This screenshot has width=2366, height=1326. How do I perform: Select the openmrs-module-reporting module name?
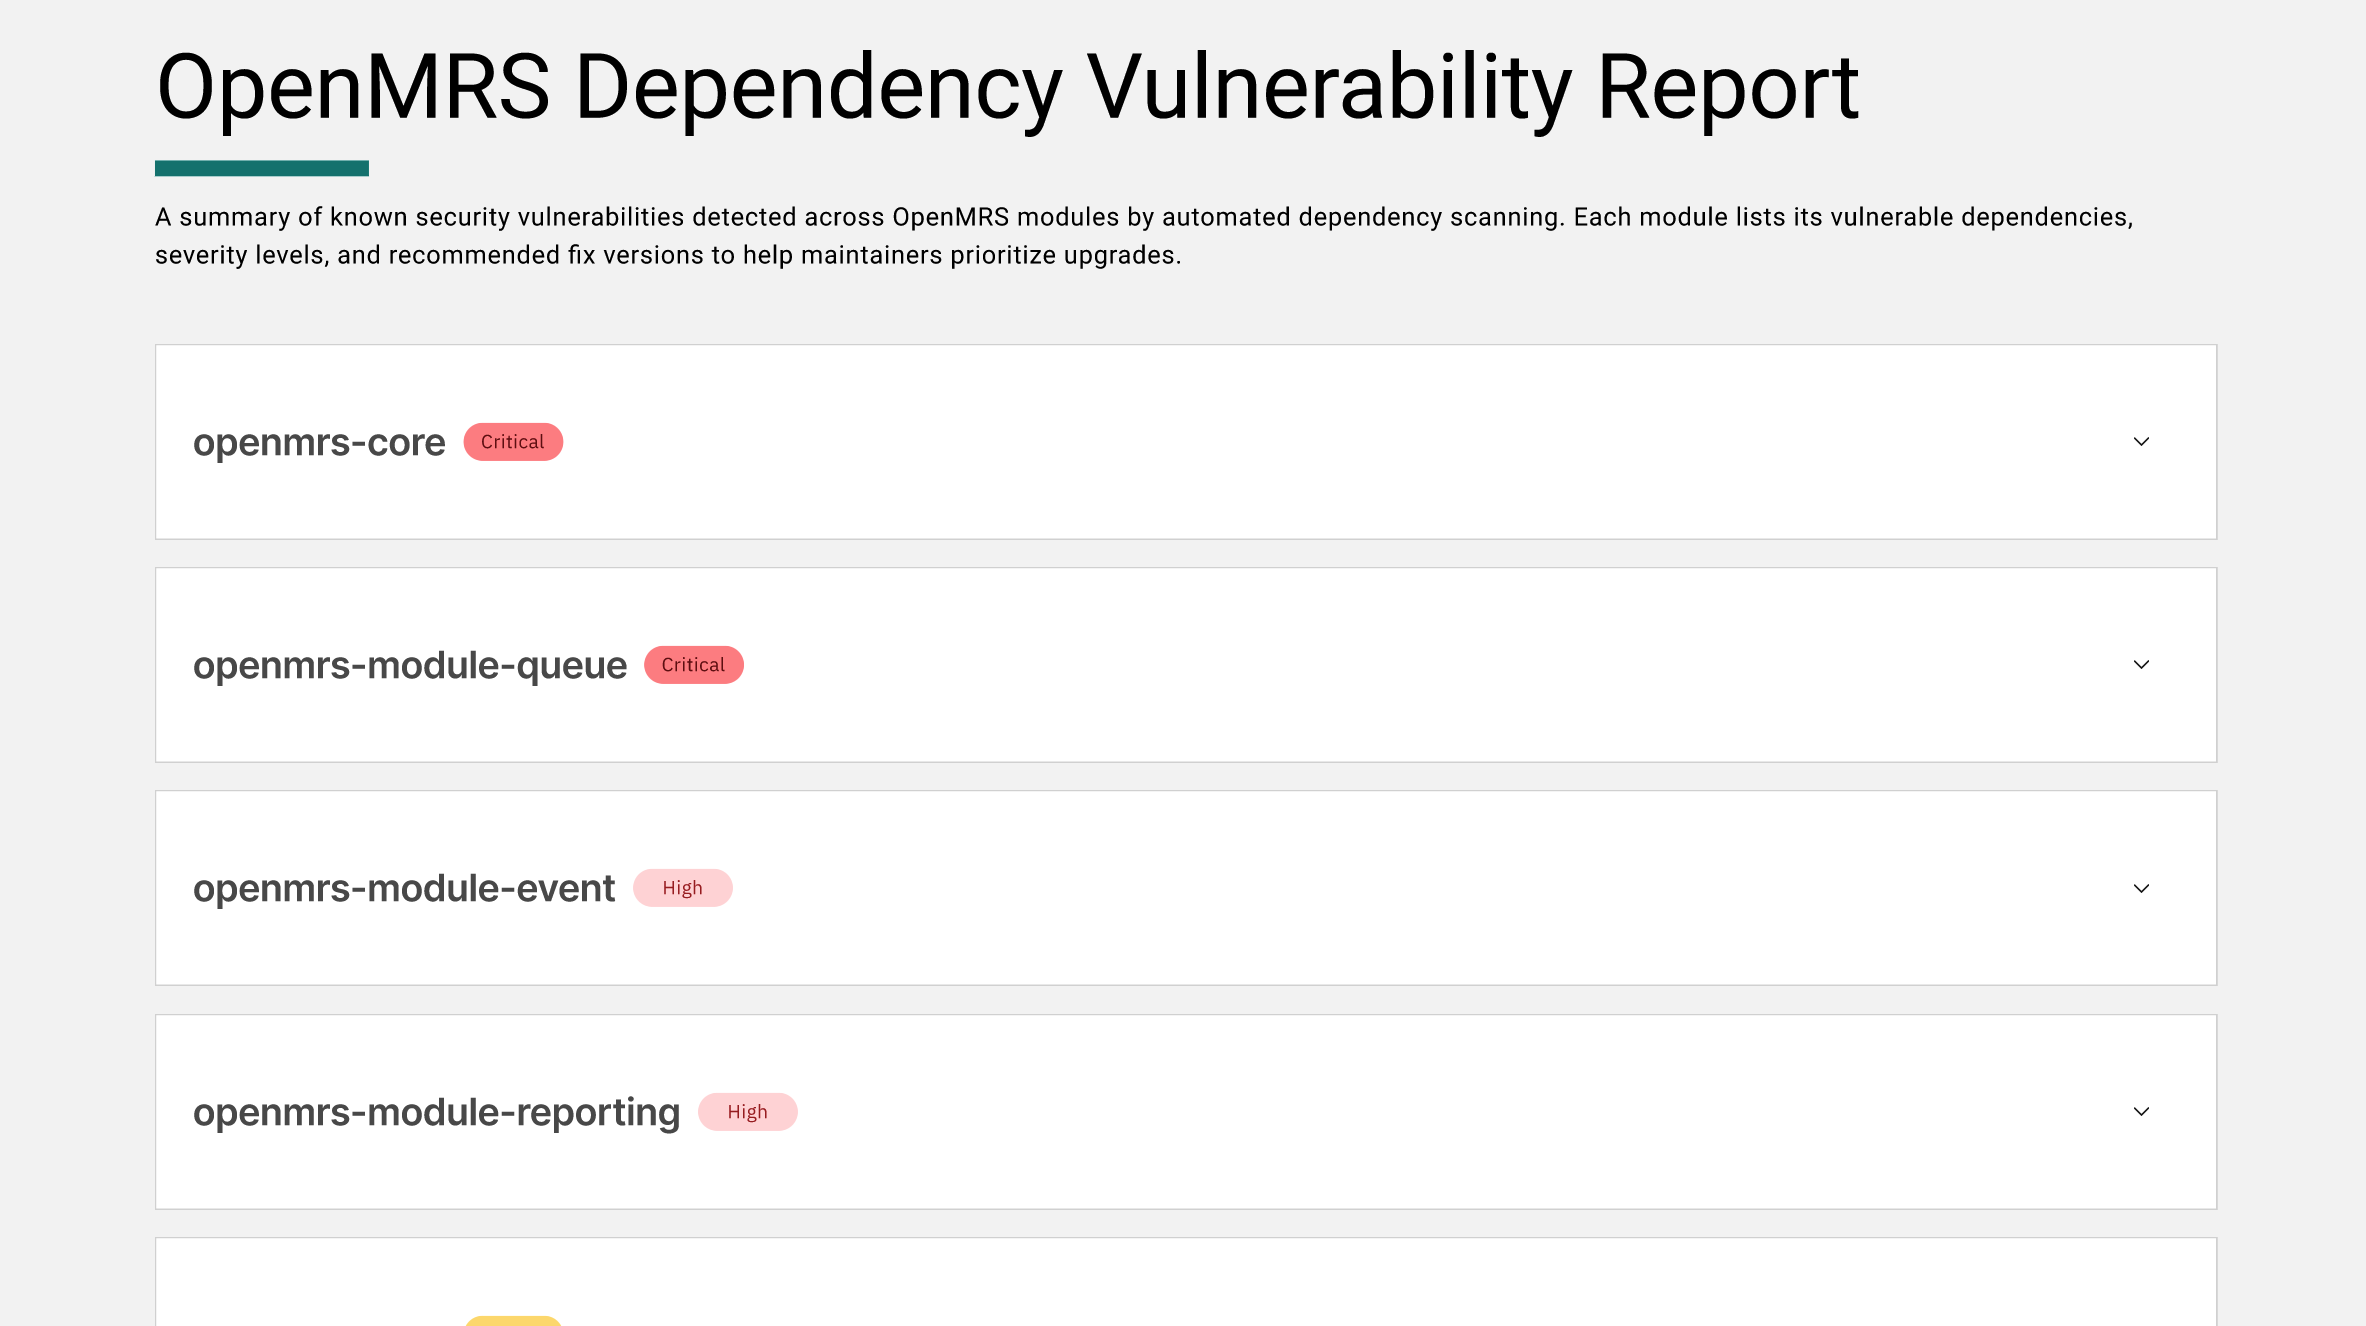point(436,1112)
